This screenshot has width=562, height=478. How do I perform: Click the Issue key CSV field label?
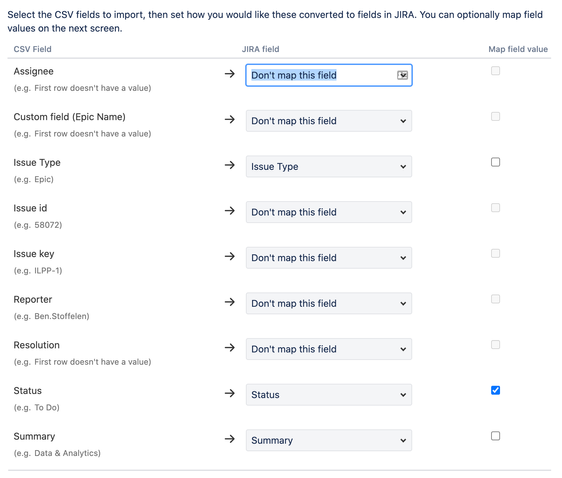point(34,254)
